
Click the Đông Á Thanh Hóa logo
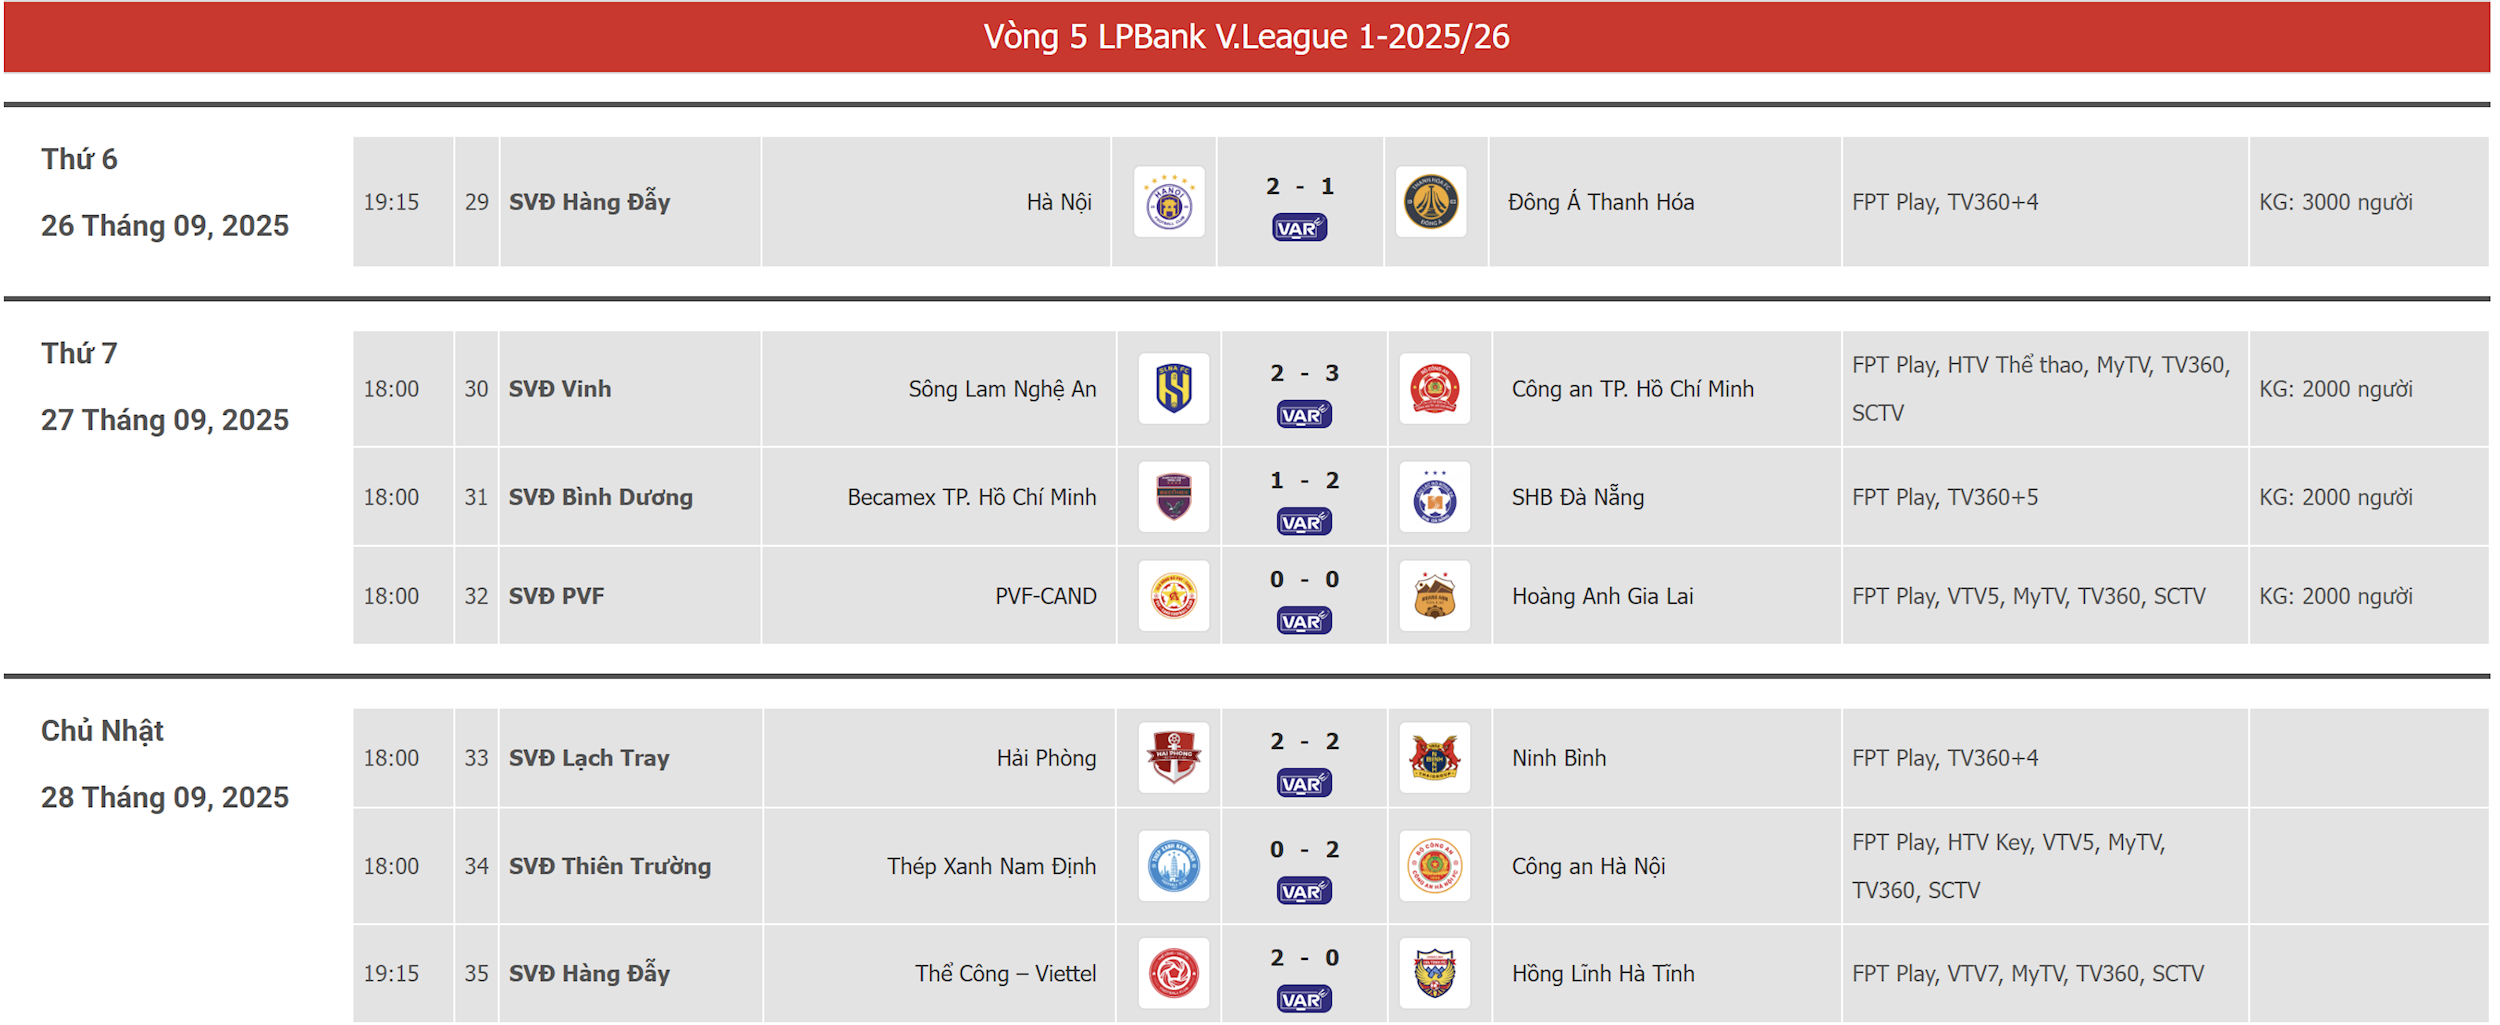tap(1431, 202)
